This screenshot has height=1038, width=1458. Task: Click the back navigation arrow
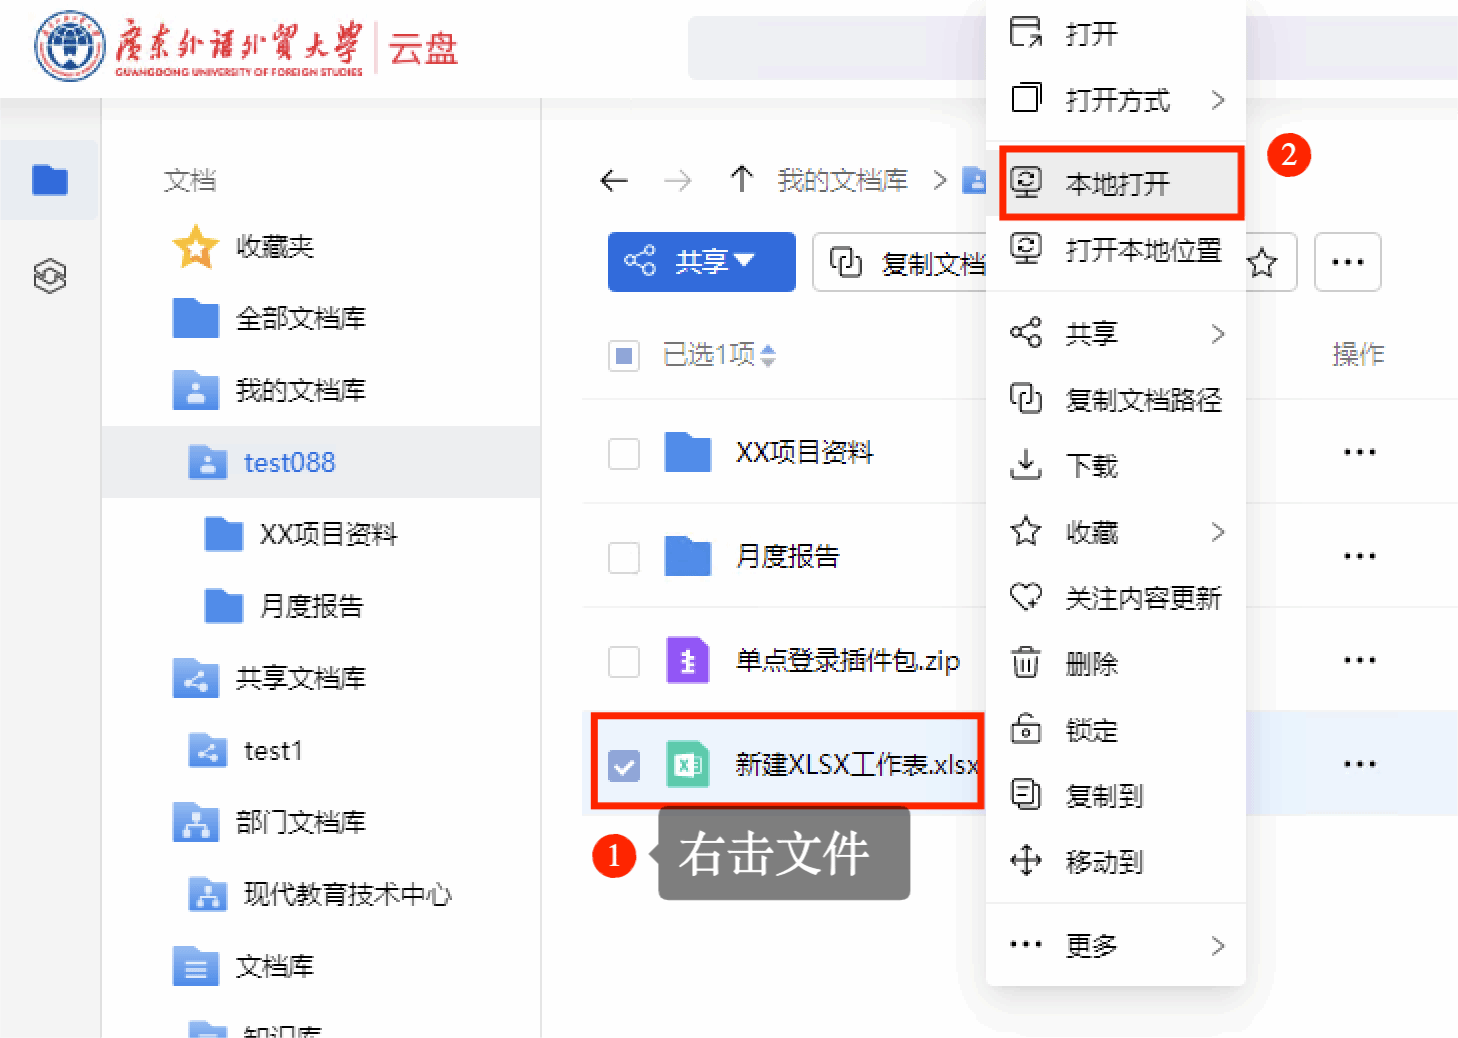coord(614,181)
